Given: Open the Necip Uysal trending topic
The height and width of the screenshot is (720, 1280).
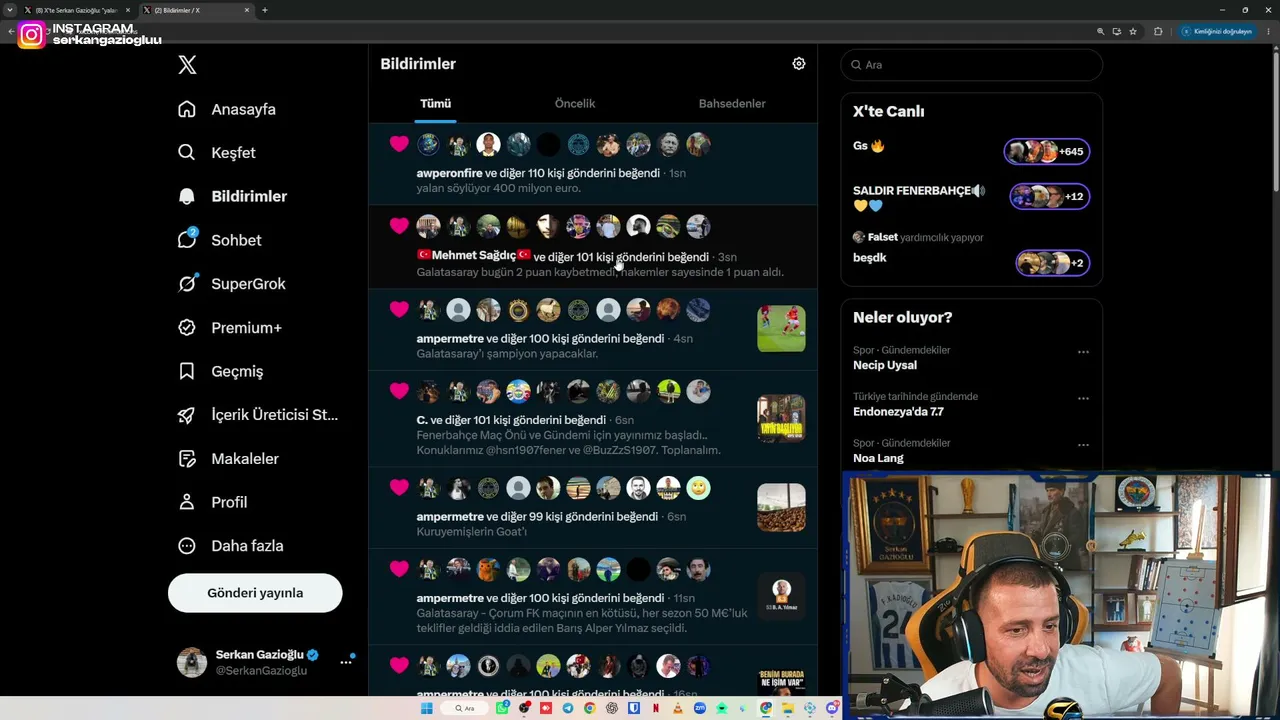Looking at the screenshot, I should 885,365.
